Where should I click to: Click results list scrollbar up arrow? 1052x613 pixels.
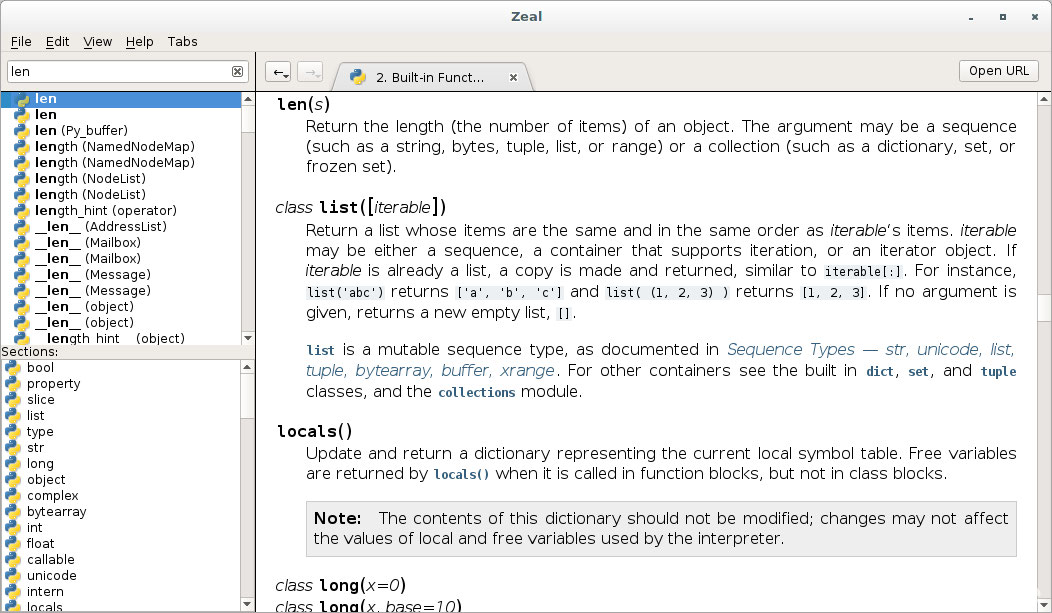pos(248,99)
